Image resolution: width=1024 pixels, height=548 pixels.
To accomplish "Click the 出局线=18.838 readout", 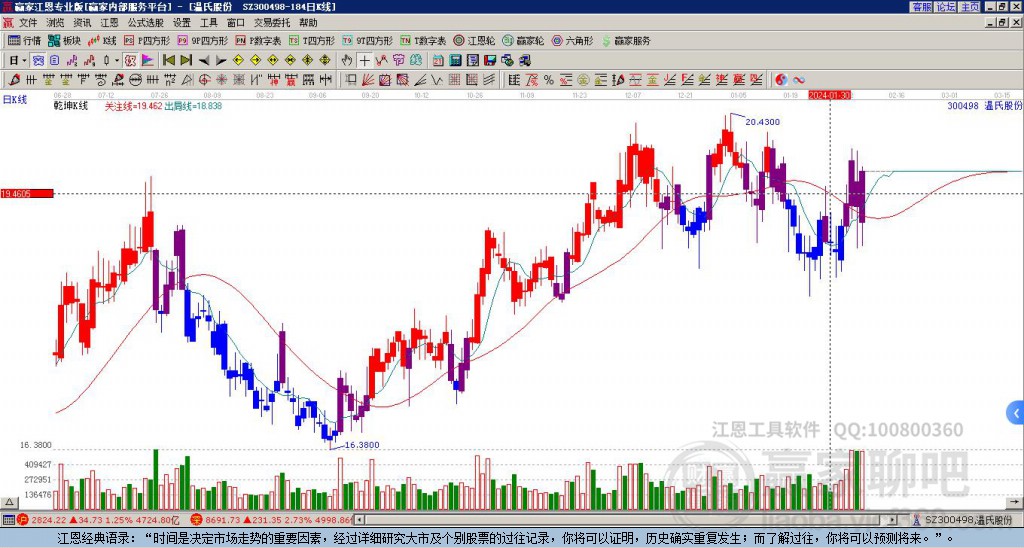I will pos(193,106).
